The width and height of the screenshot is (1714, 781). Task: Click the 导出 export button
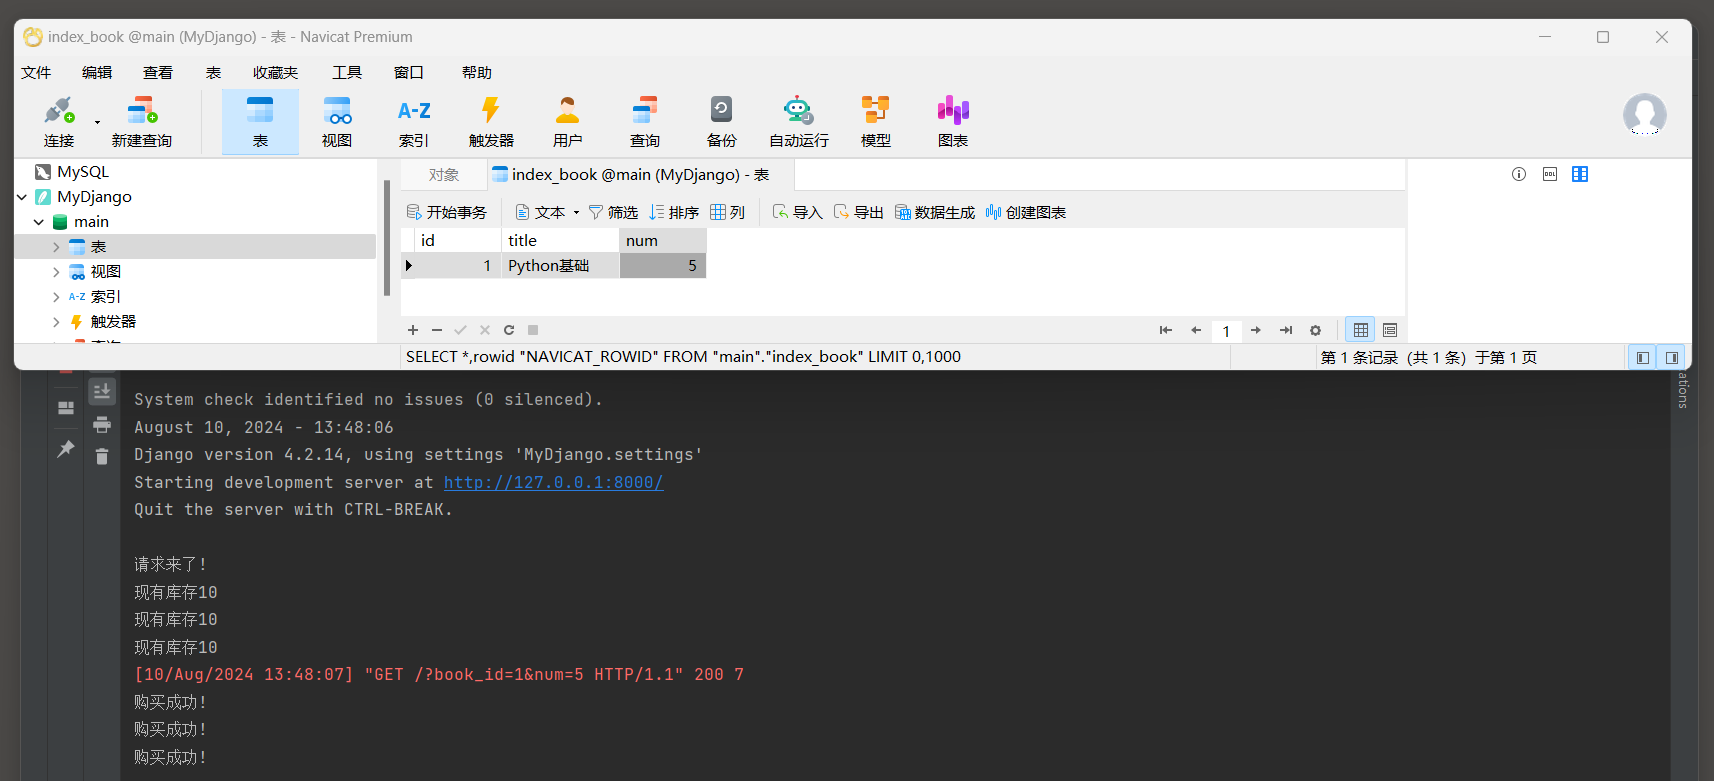pyautogui.click(x=858, y=212)
